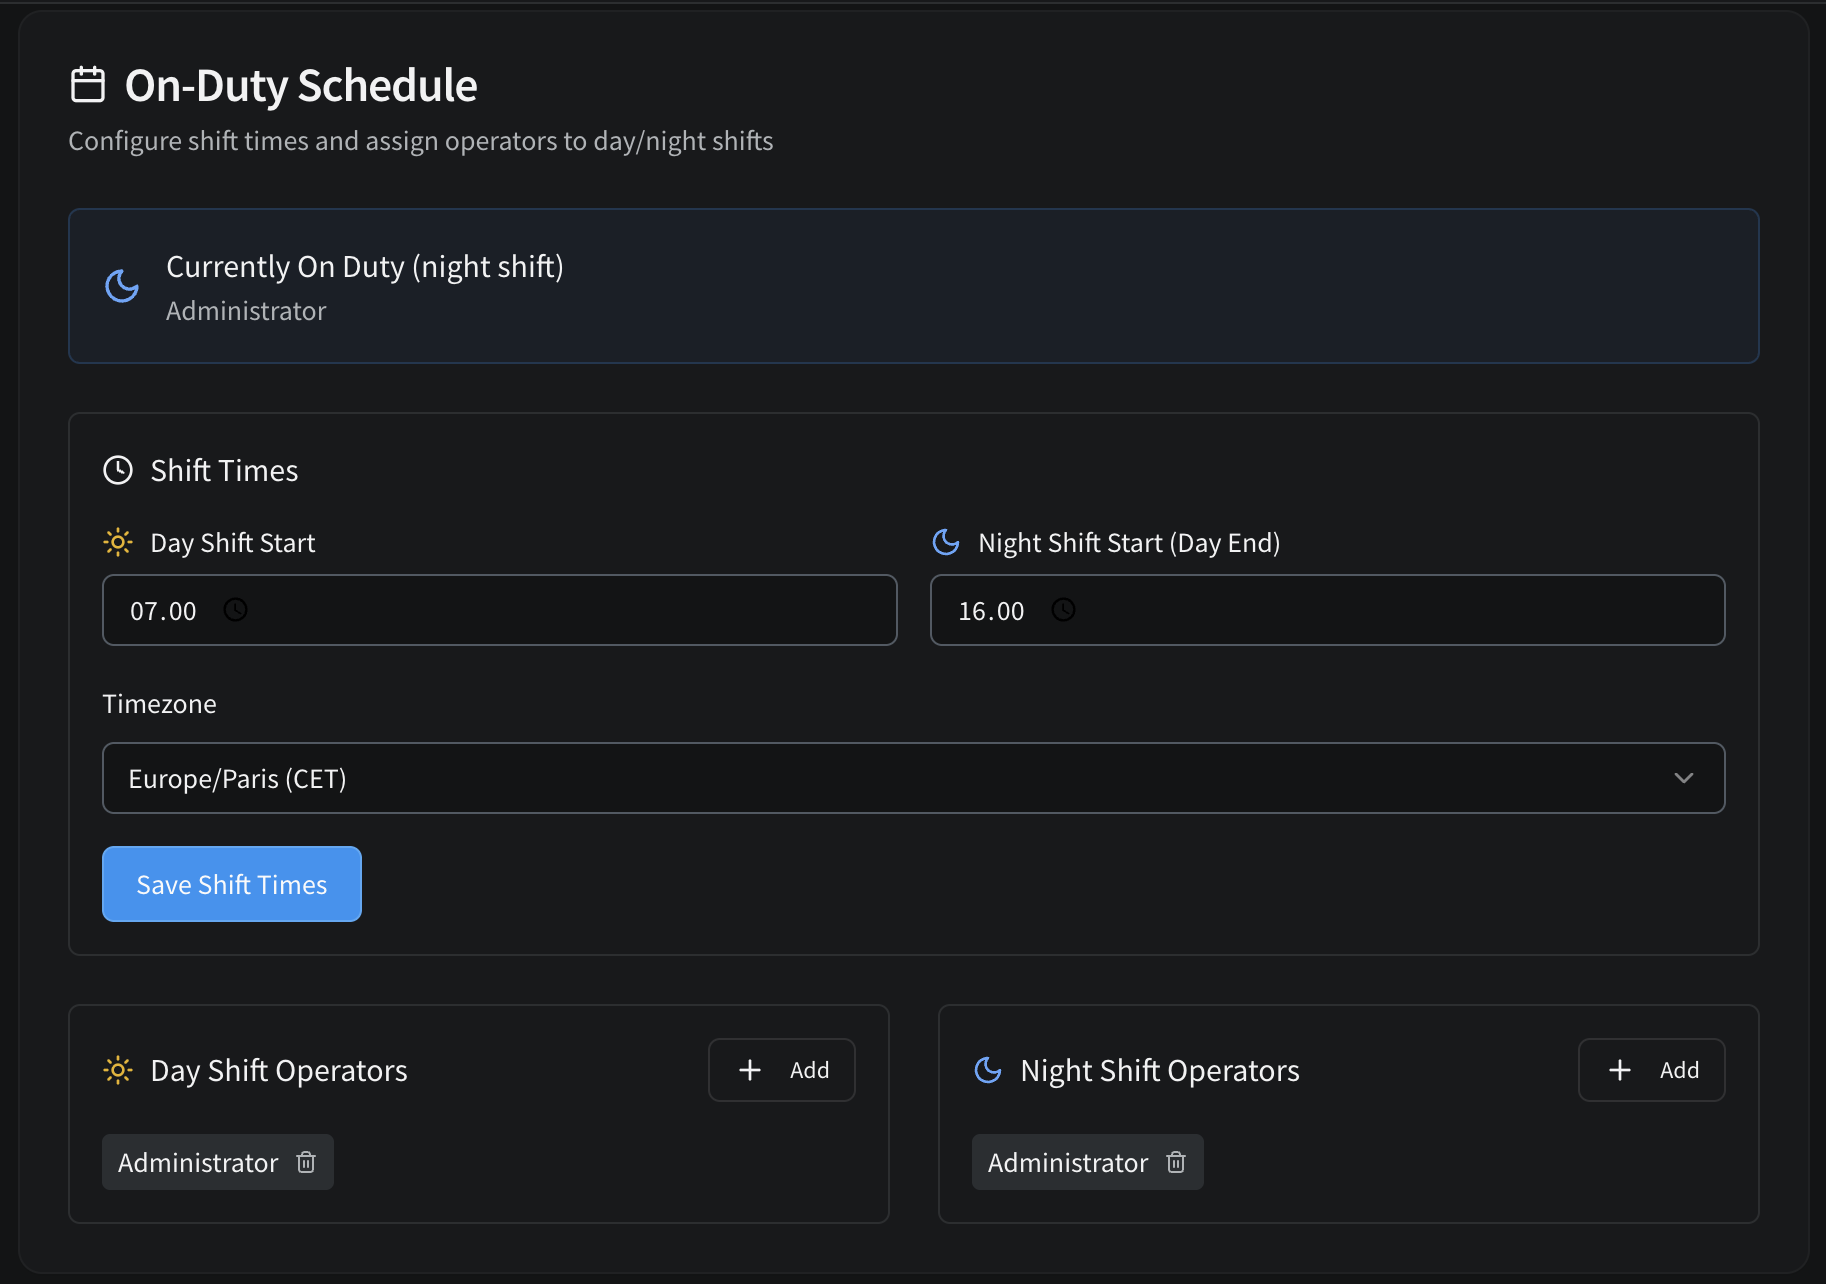
Task: Remove Administrator from Night Shift Operators
Action: [1176, 1162]
